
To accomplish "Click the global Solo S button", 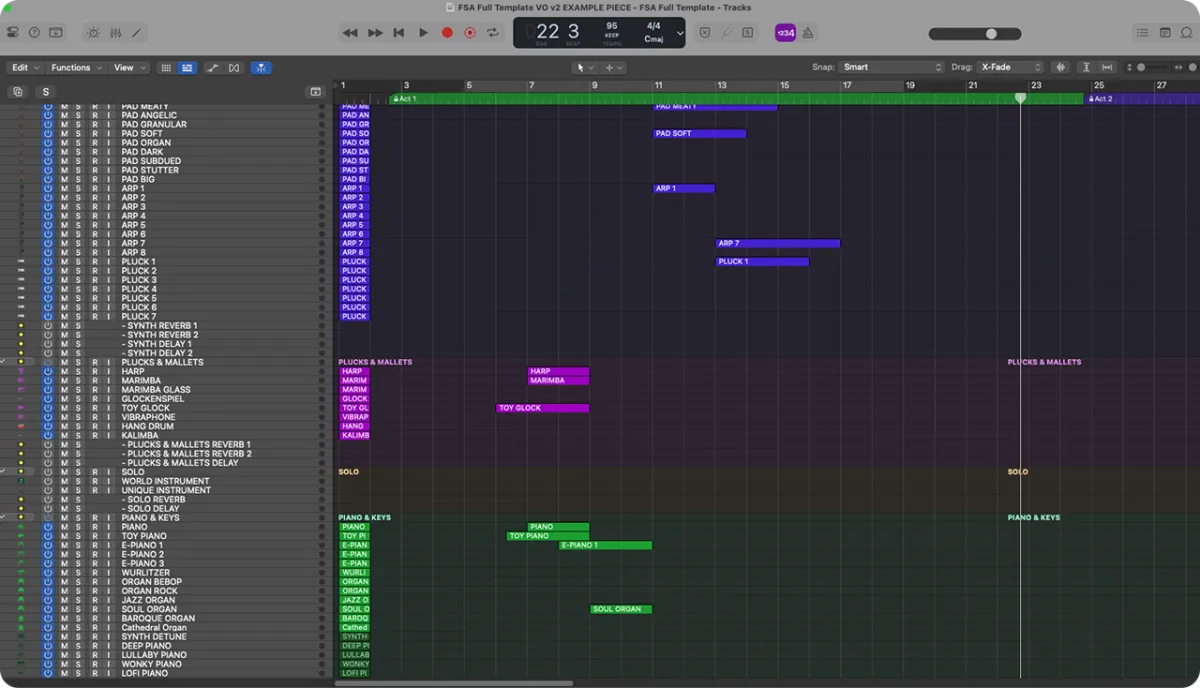I will [45, 92].
